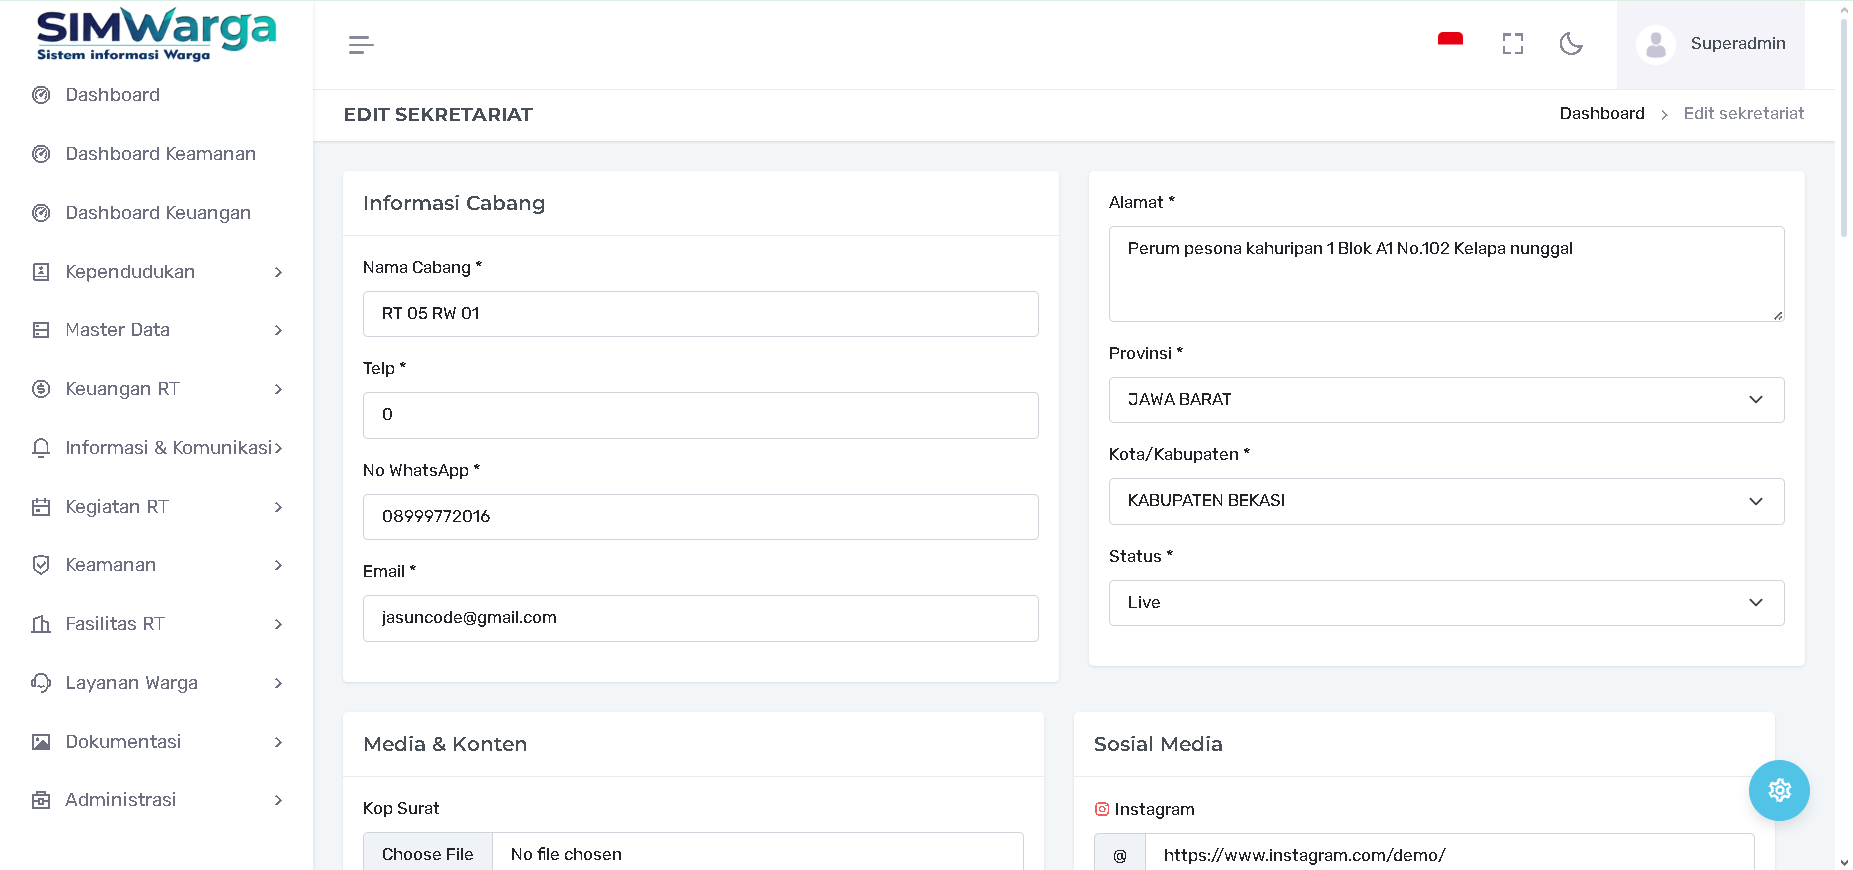Screen dimensions: 1853x870
Task: Click the Nama Cabang input field
Action: 700,314
